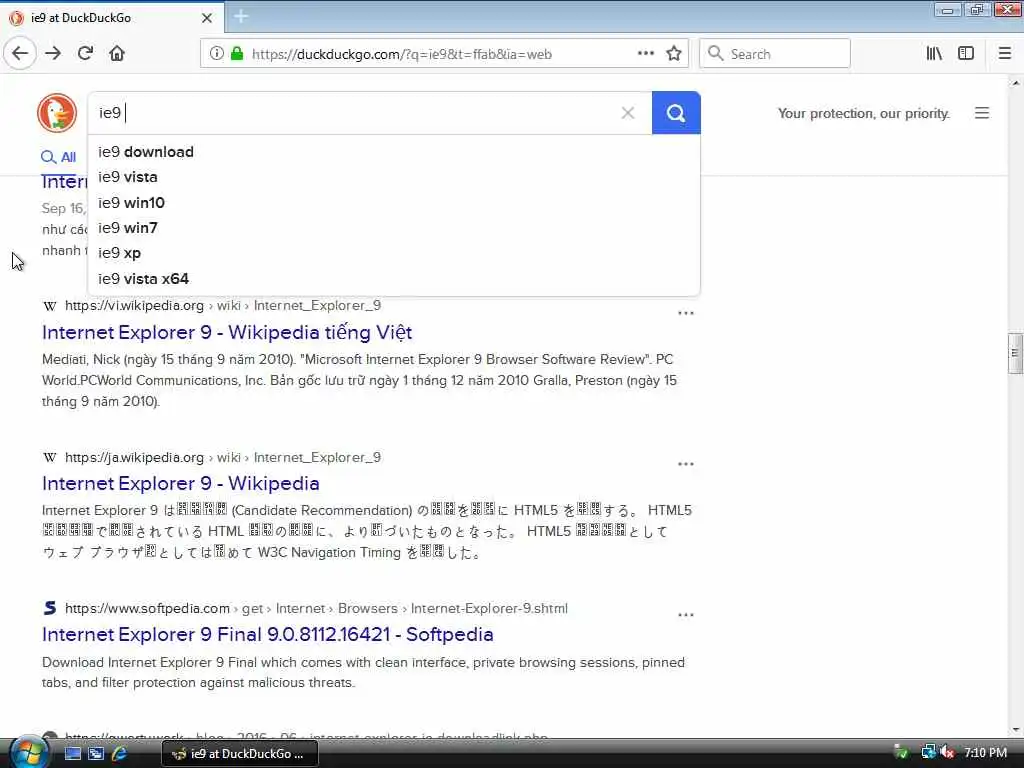Submit search with blue magnifier button
The width and height of the screenshot is (1024, 768).
(x=676, y=113)
